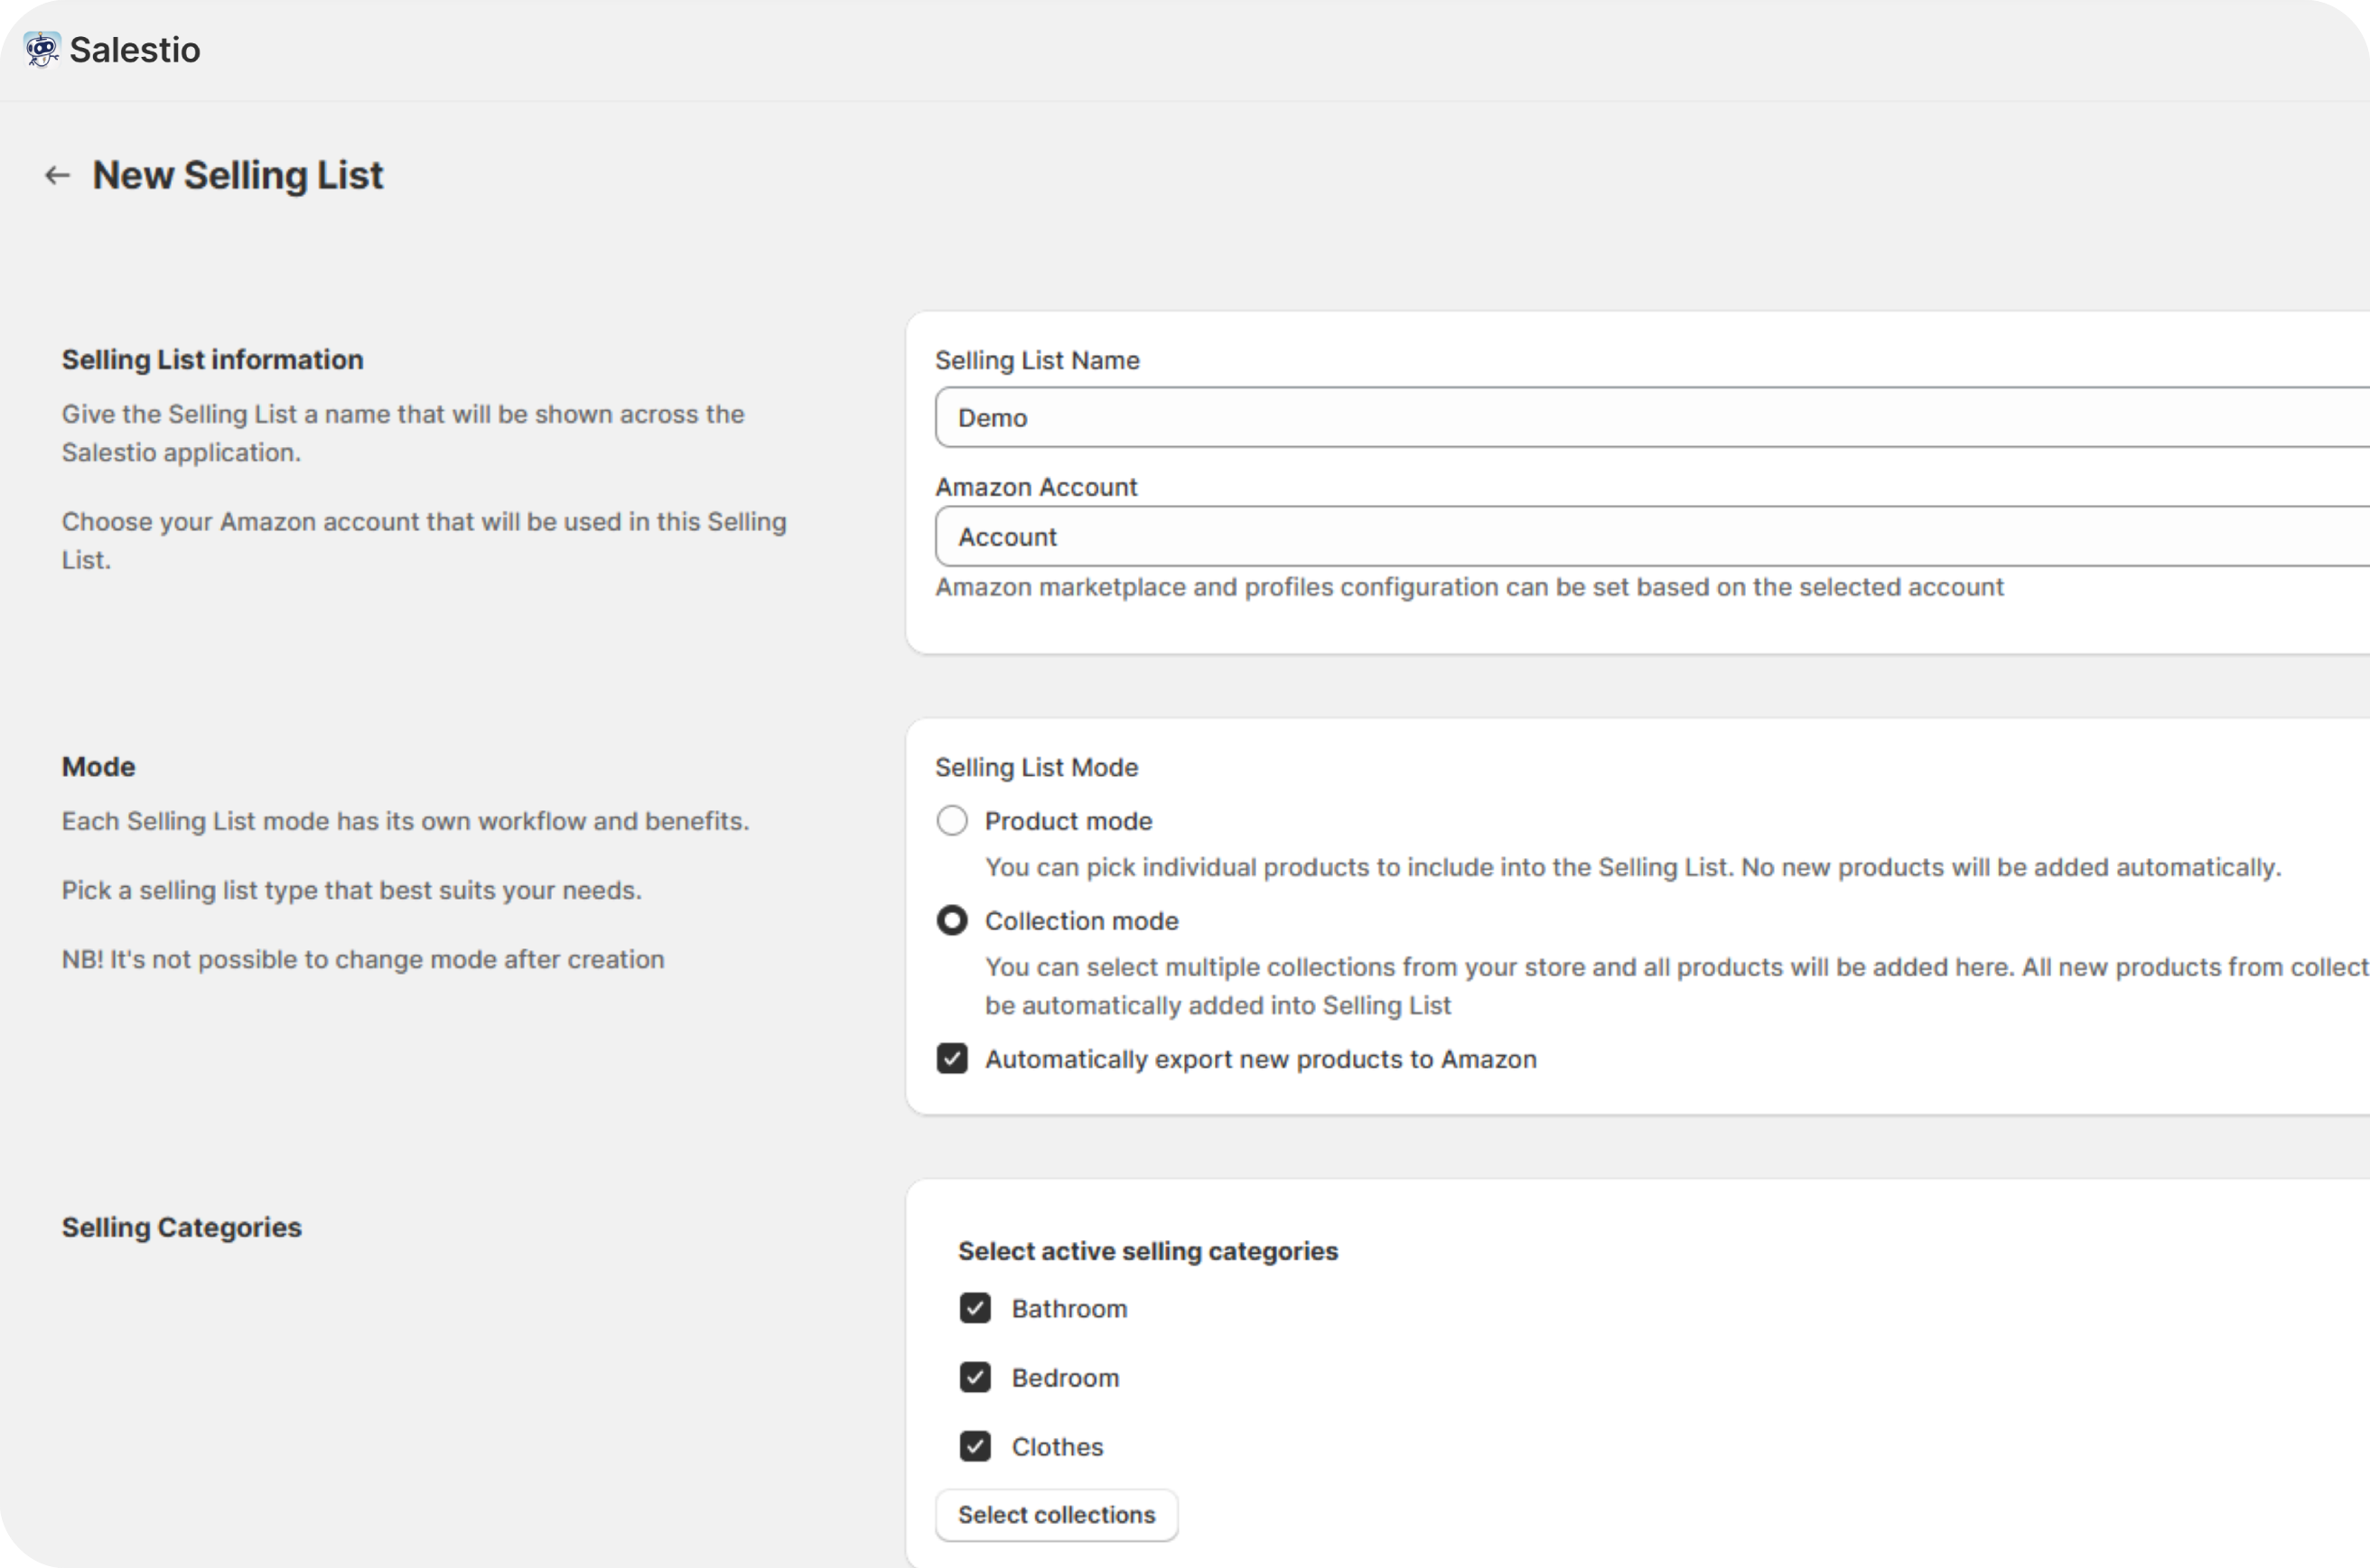Image resolution: width=2370 pixels, height=1568 pixels.
Task: Click the Salestio robot logo icon
Action: point(41,49)
